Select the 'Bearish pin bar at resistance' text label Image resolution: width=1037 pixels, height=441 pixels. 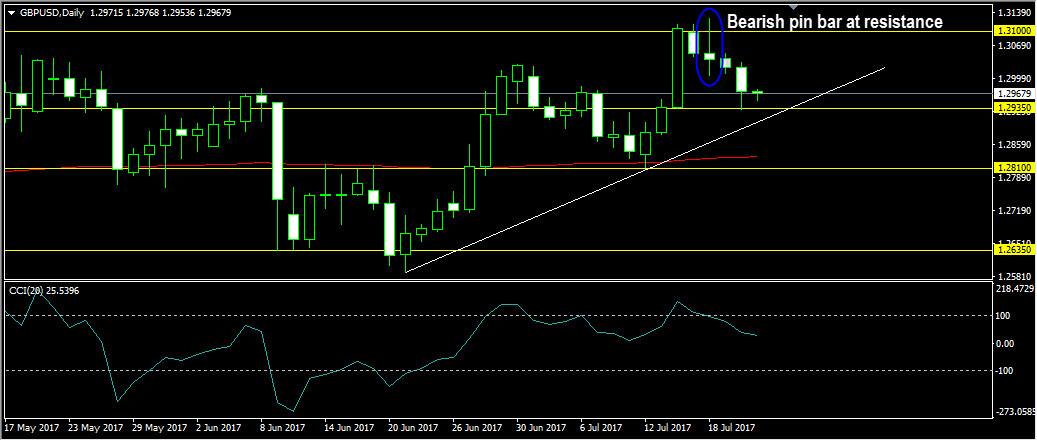[835, 22]
